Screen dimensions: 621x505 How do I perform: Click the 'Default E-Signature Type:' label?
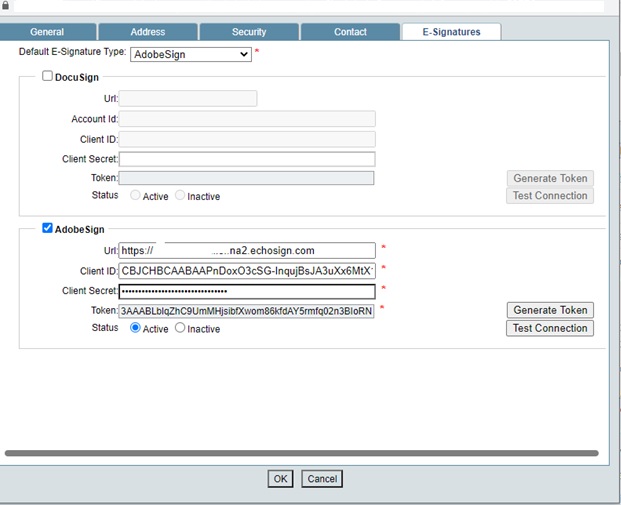(72, 52)
